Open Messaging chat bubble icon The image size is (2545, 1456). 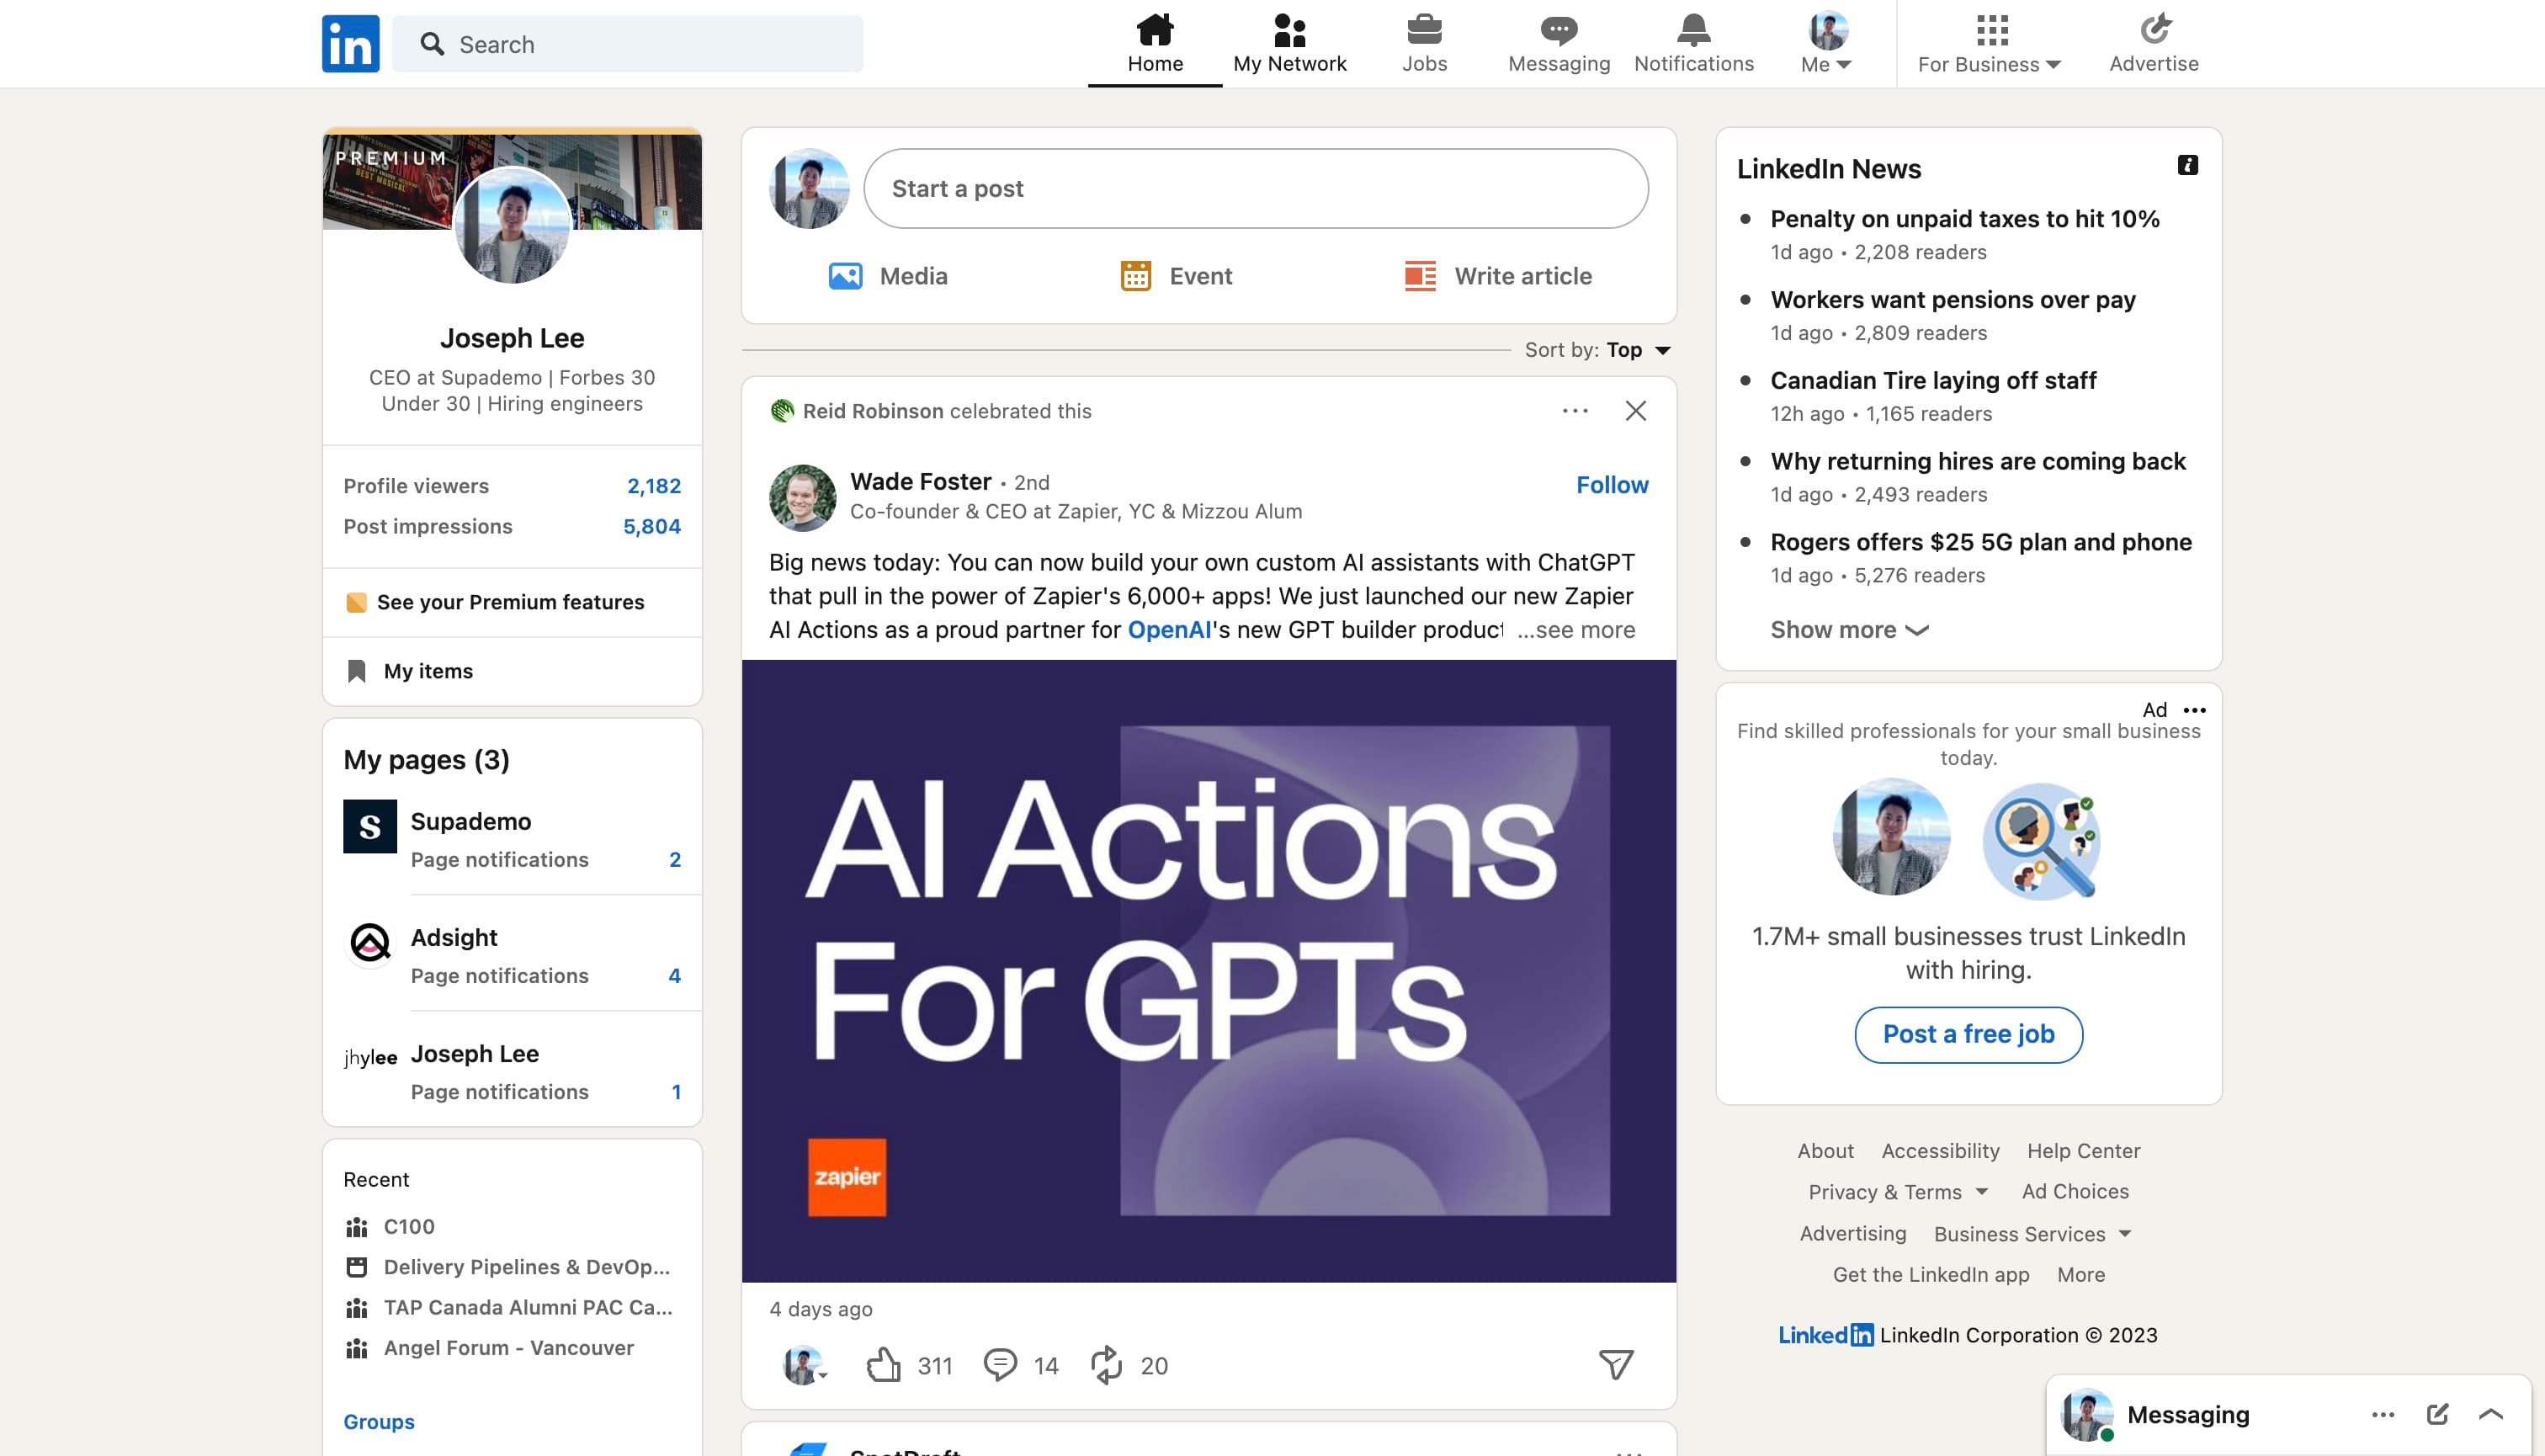point(1558,30)
